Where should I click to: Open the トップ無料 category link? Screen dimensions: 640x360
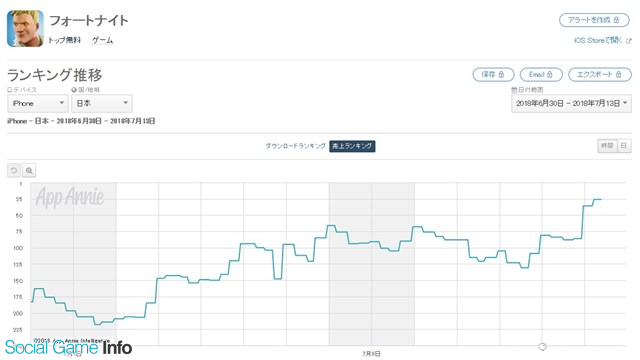point(64,40)
